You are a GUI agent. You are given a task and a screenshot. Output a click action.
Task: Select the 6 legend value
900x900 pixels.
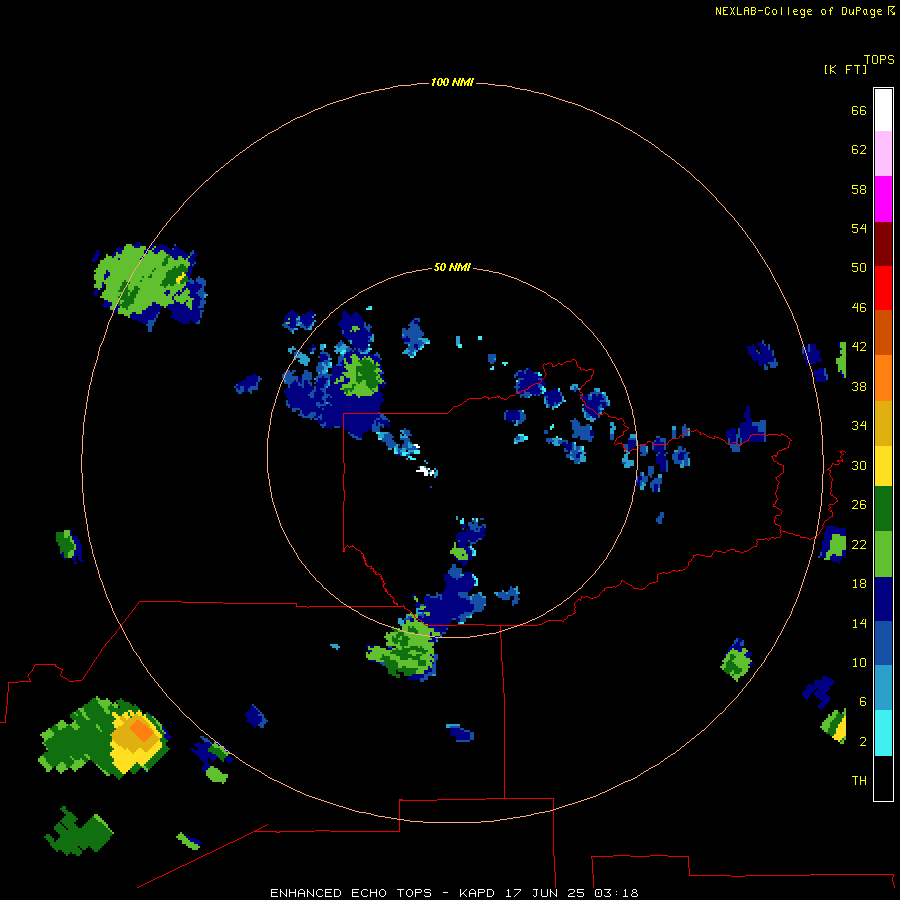[863, 702]
